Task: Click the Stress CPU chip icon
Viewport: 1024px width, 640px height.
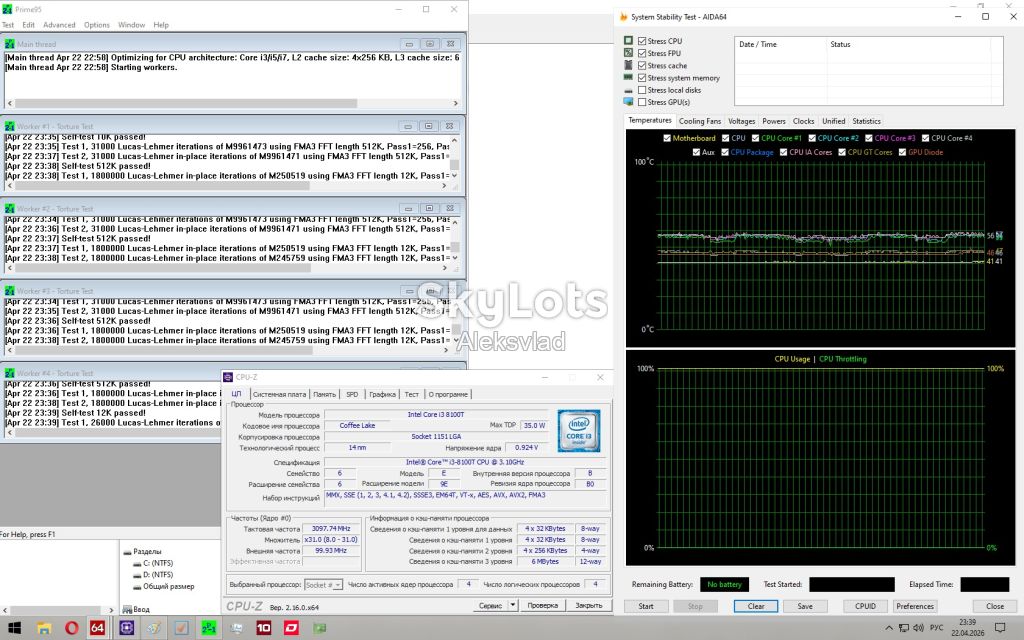Action: 628,40
